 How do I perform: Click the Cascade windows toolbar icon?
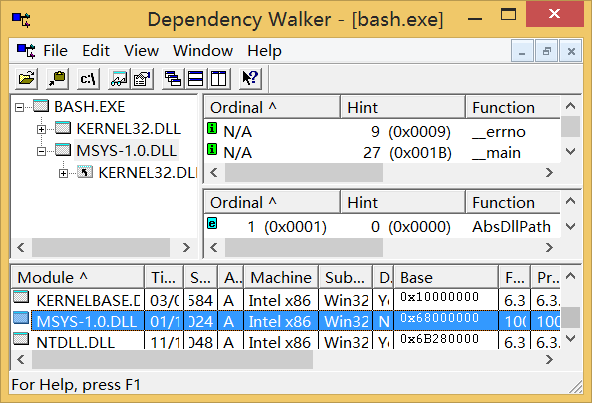coord(173,79)
